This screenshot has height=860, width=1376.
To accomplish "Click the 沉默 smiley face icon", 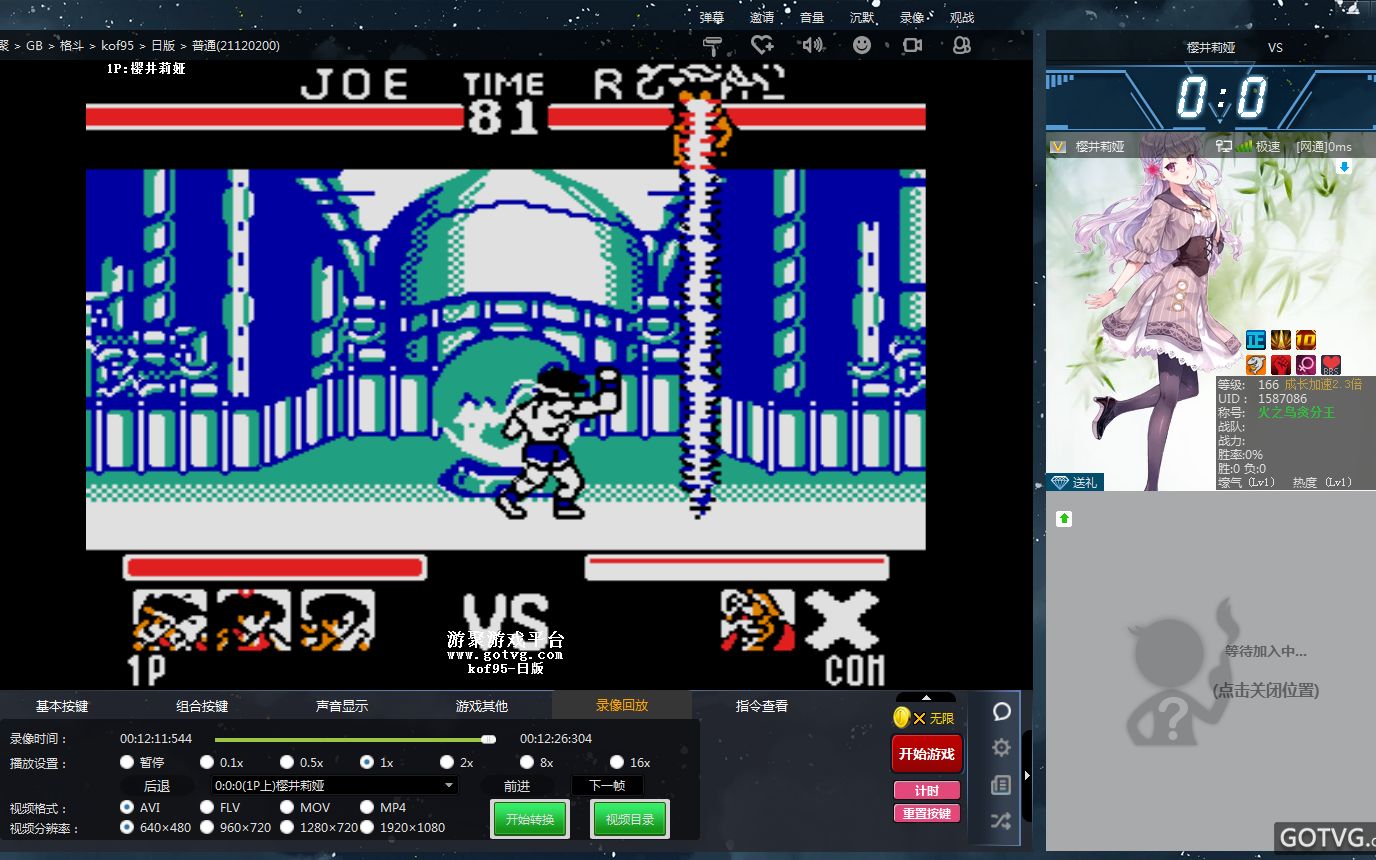I will coord(862,45).
